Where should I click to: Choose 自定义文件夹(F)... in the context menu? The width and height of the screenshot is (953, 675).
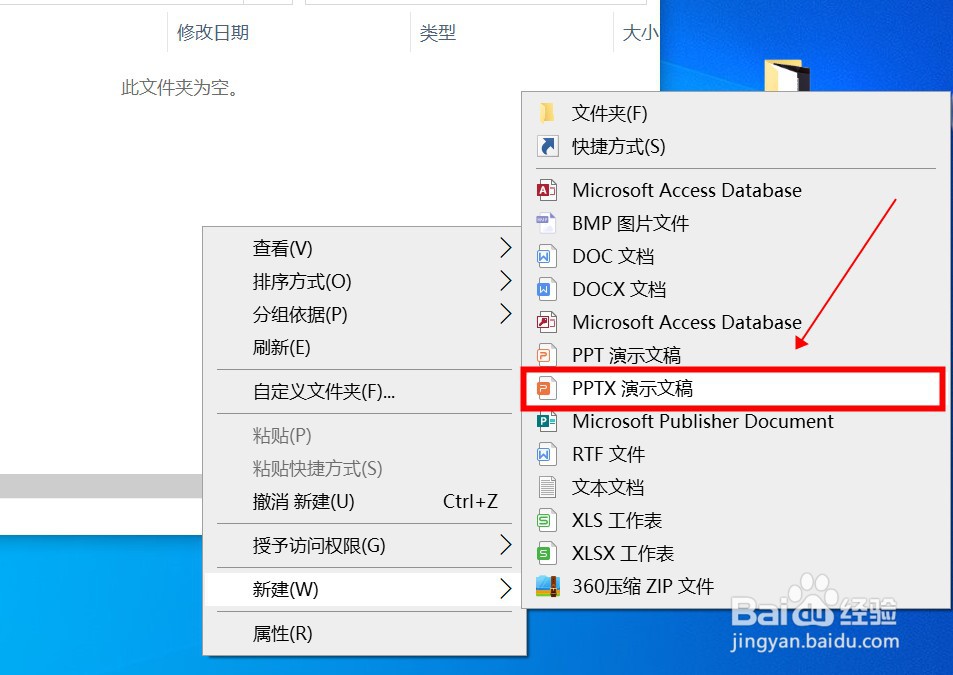[x=363, y=391]
